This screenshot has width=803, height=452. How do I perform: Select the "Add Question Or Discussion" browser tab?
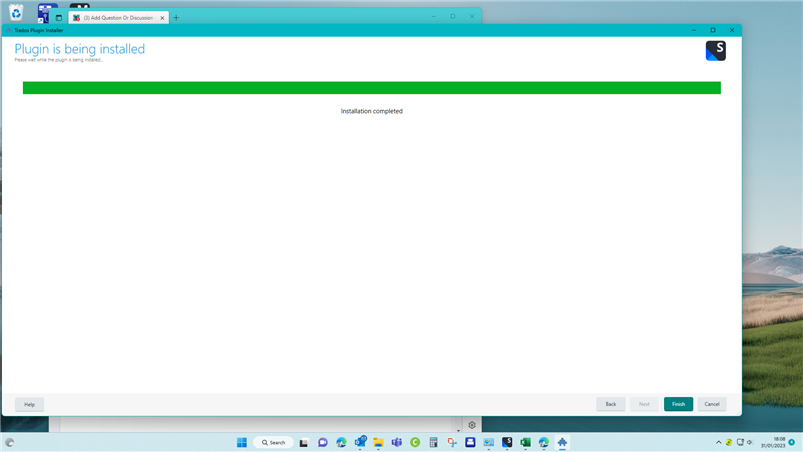(x=118, y=17)
